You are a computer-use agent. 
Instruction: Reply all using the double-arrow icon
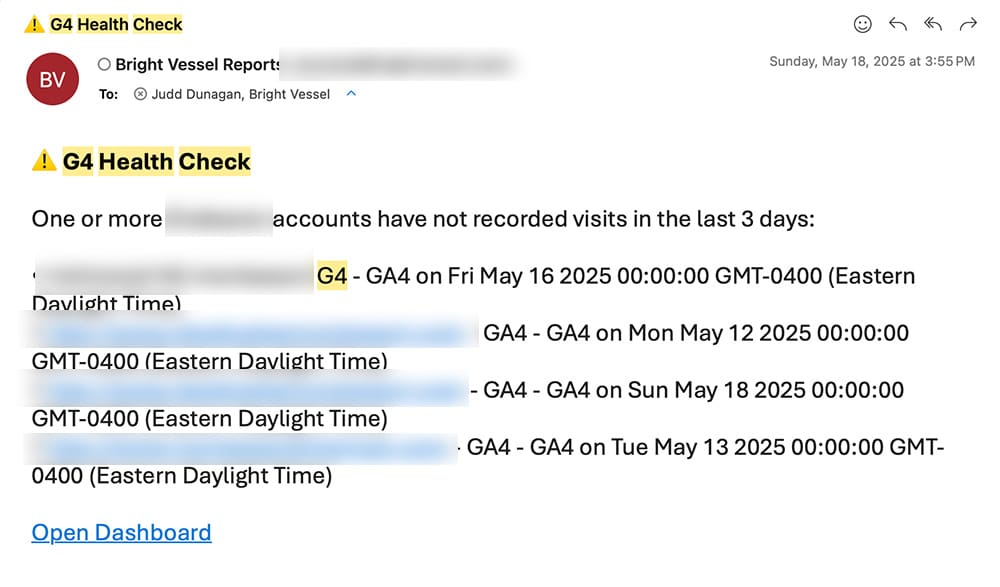click(932, 24)
